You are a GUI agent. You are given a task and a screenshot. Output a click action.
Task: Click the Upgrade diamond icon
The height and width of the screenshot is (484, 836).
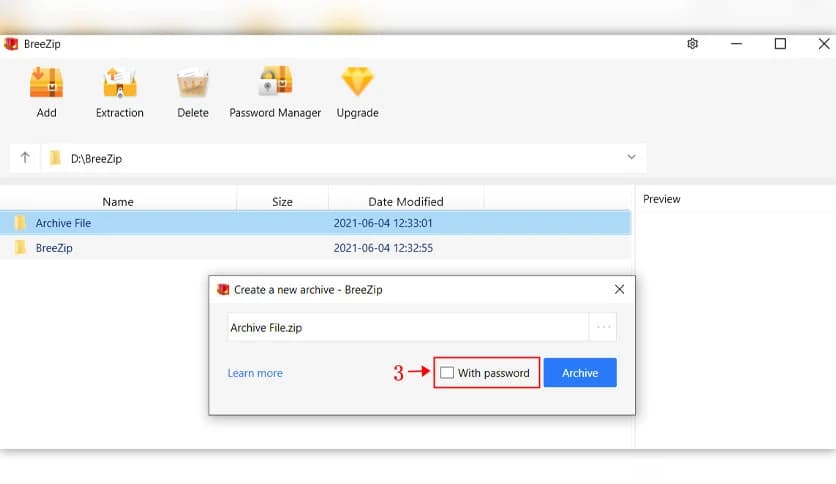pos(357,82)
